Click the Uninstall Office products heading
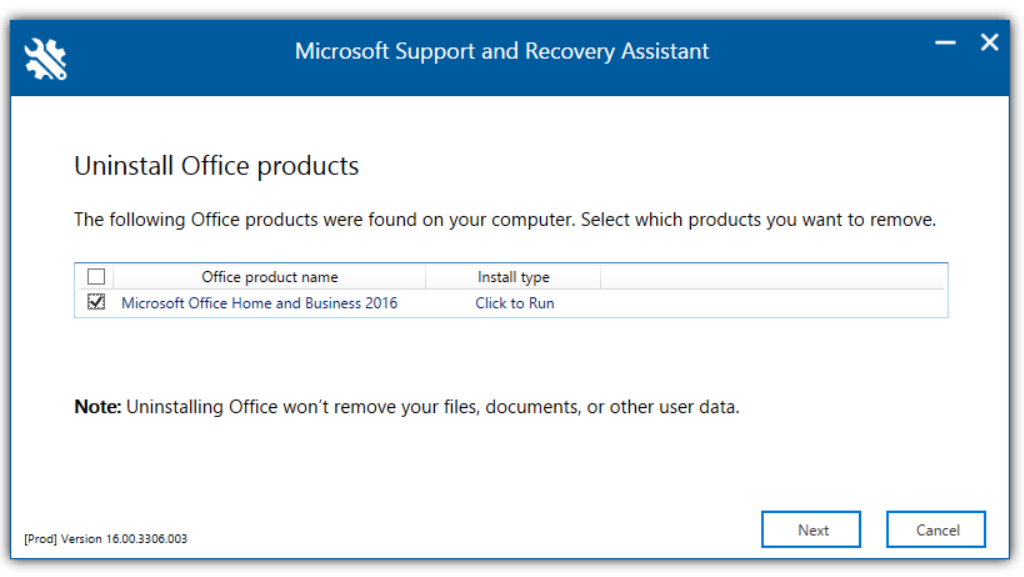 coord(216,165)
